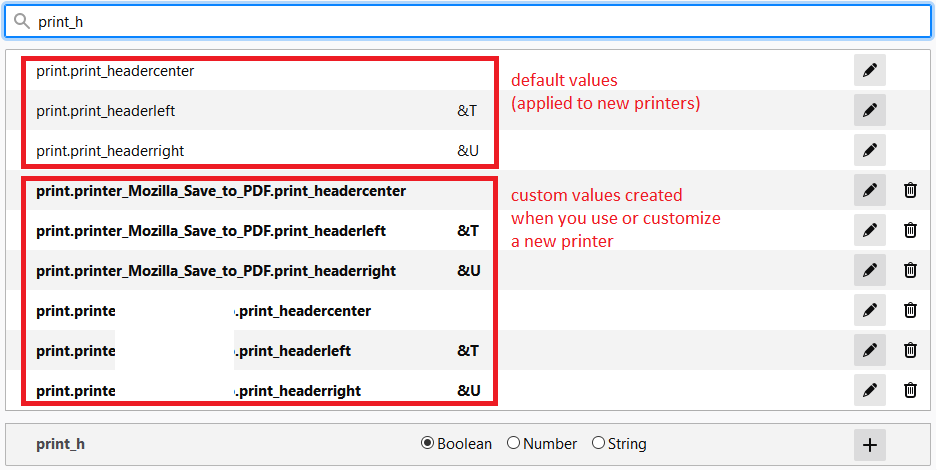Delete the redacted printer's print_headercenter preference

pos(910,310)
